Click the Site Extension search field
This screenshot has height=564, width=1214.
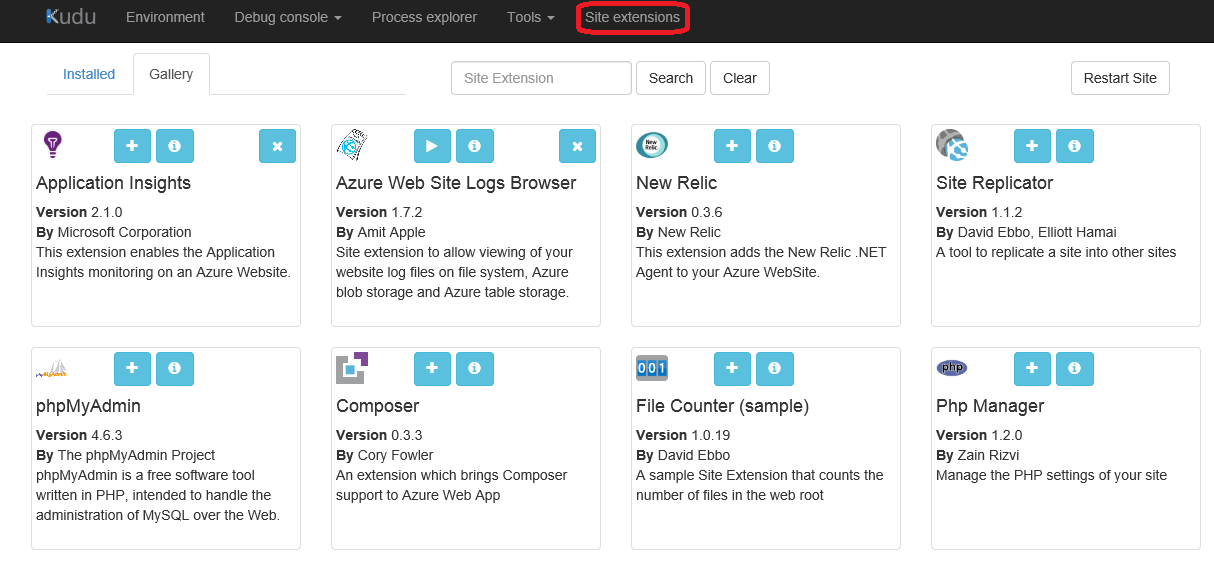pos(541,78)
